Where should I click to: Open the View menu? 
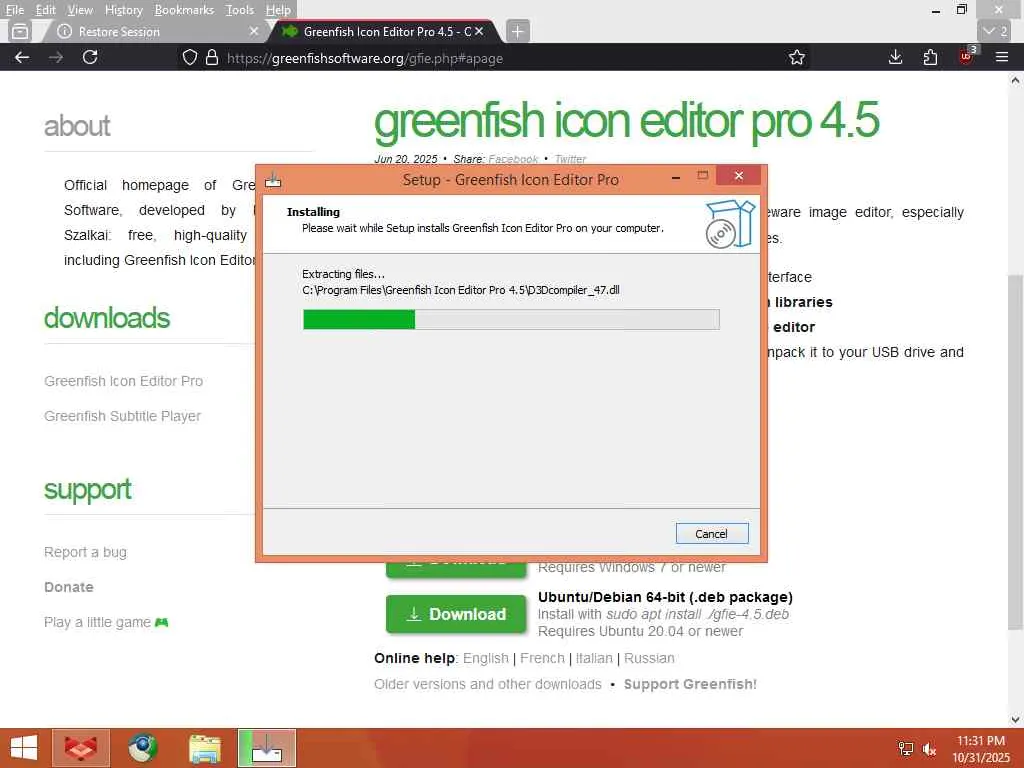(80, 10)
